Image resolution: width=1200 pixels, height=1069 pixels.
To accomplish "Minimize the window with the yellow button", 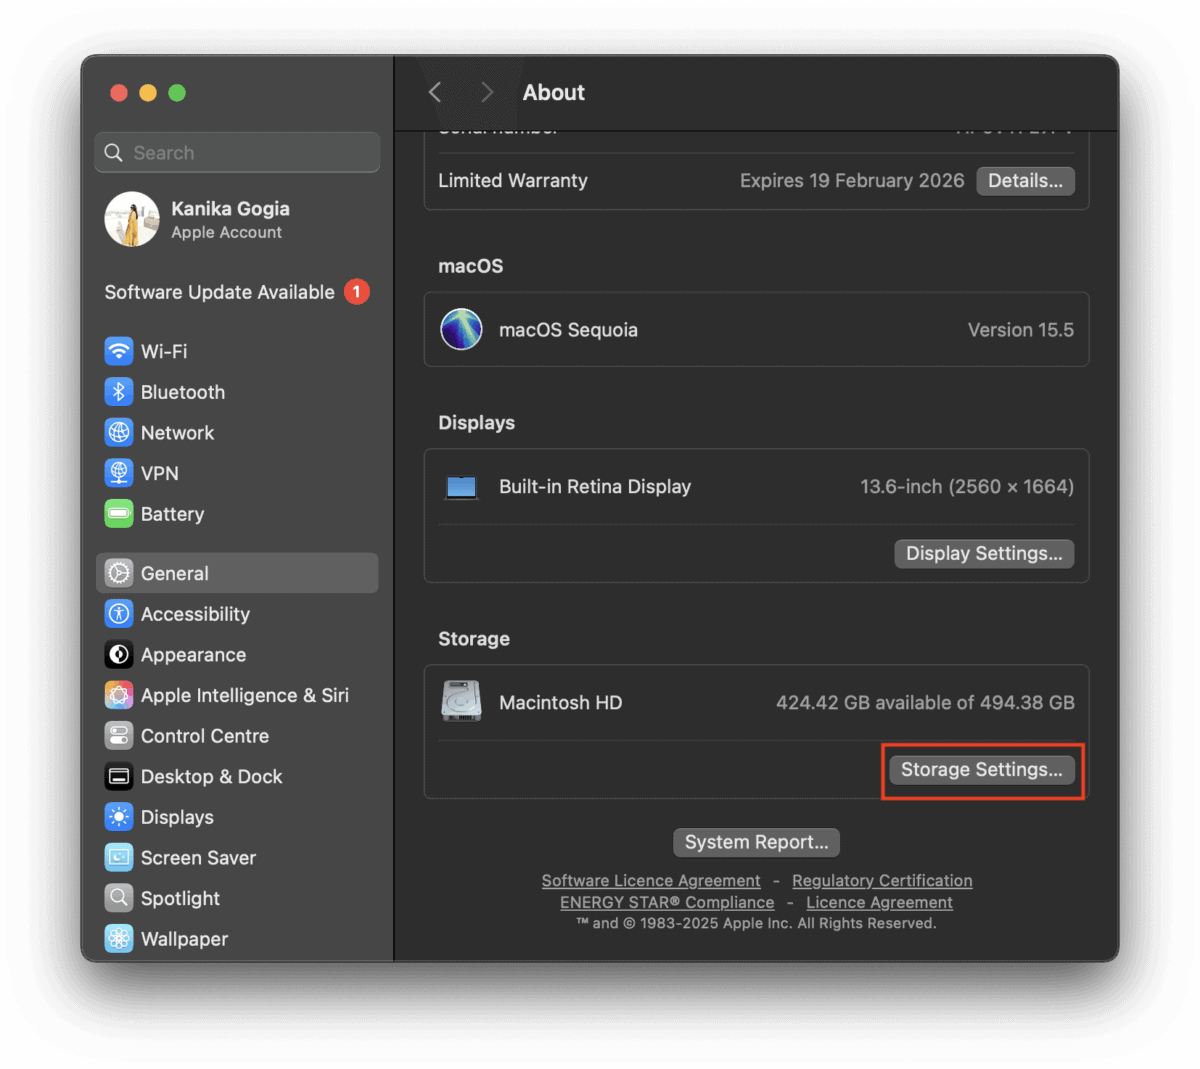I will point(148,93).
